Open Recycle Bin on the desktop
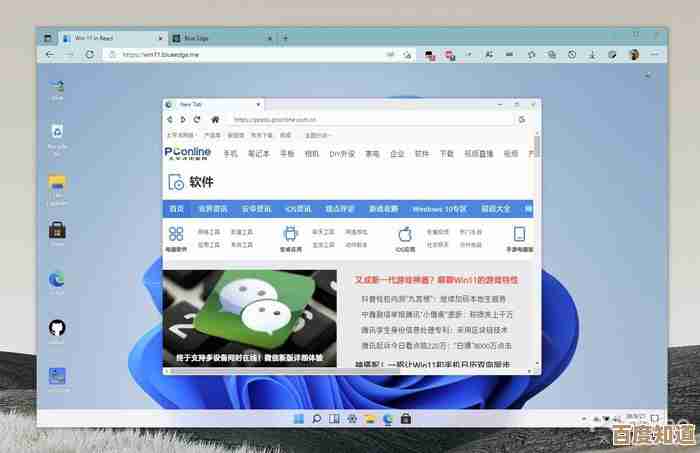The height and width of the screenshot is (453, 700). tap(57, 132)
